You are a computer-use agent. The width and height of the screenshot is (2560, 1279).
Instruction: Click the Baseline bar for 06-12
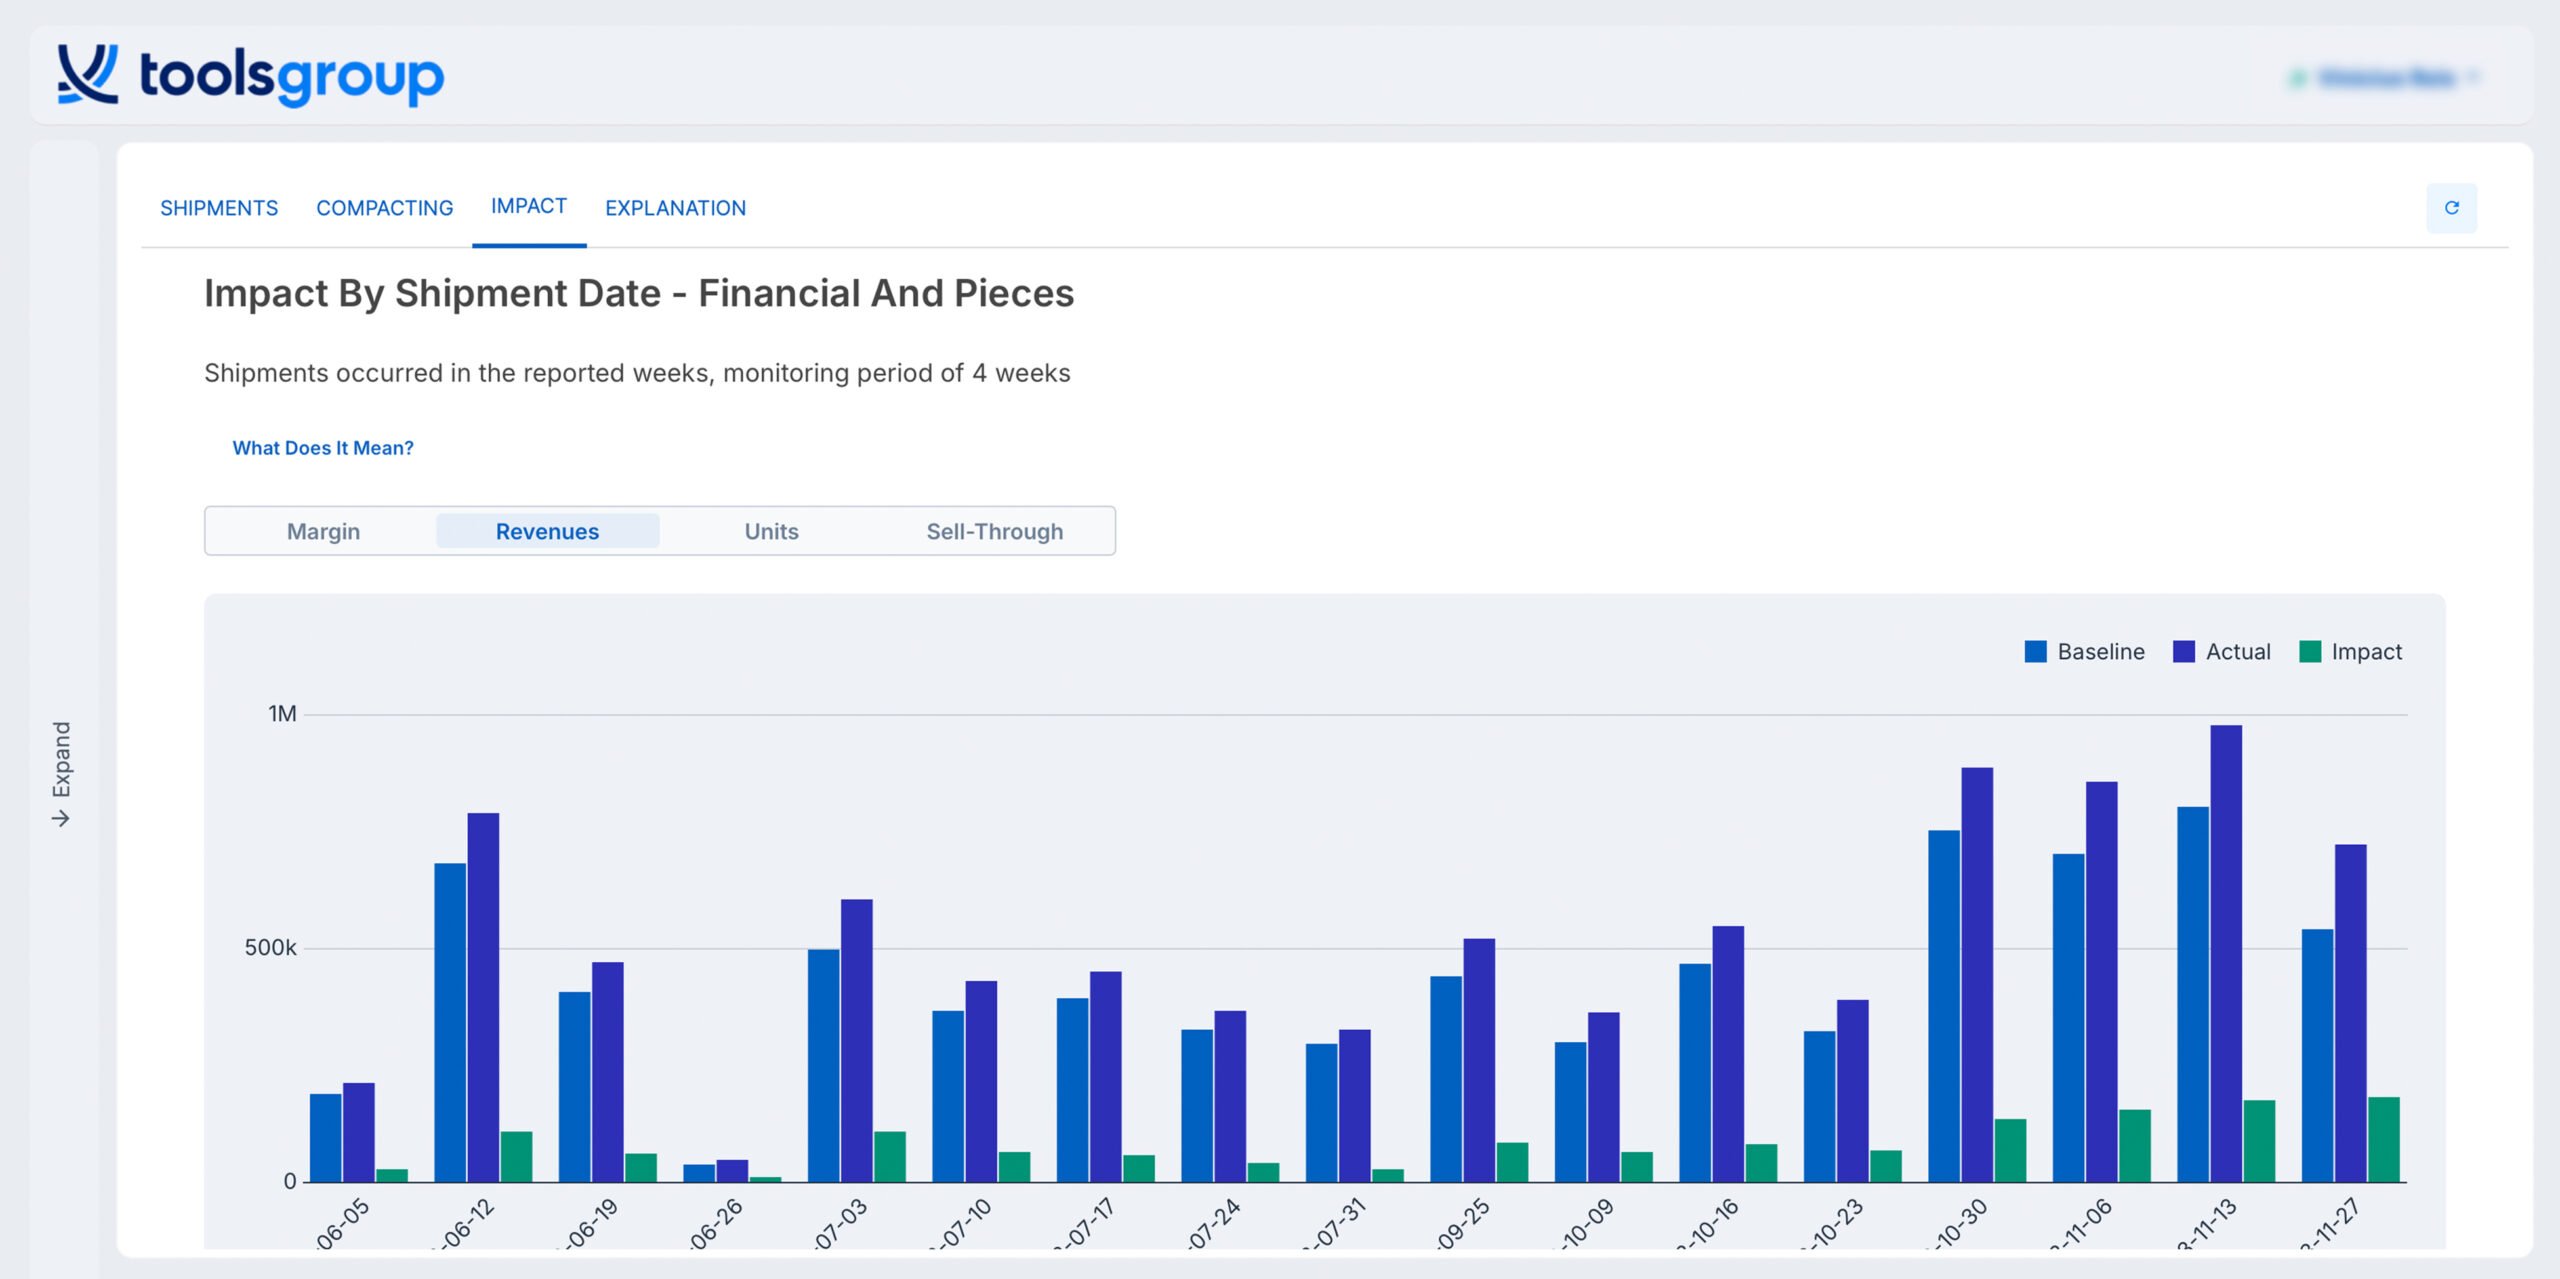(450, 1022)
